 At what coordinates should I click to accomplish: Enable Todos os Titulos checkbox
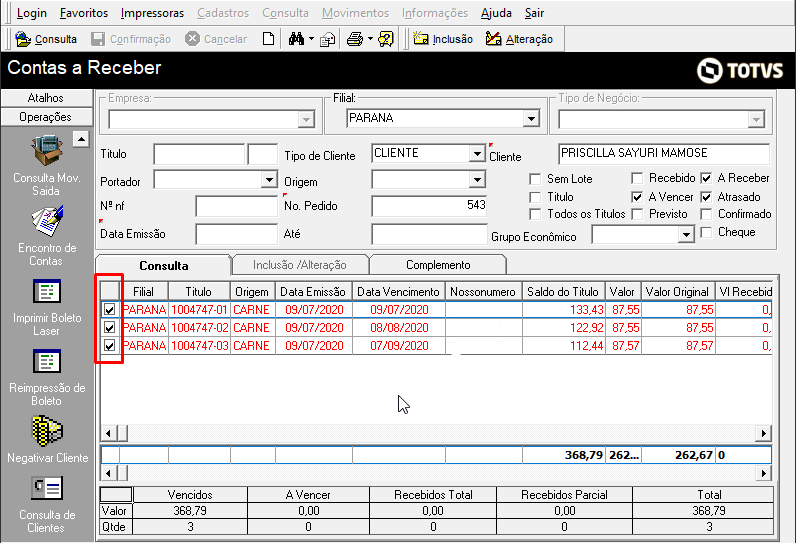pos(535,214)
